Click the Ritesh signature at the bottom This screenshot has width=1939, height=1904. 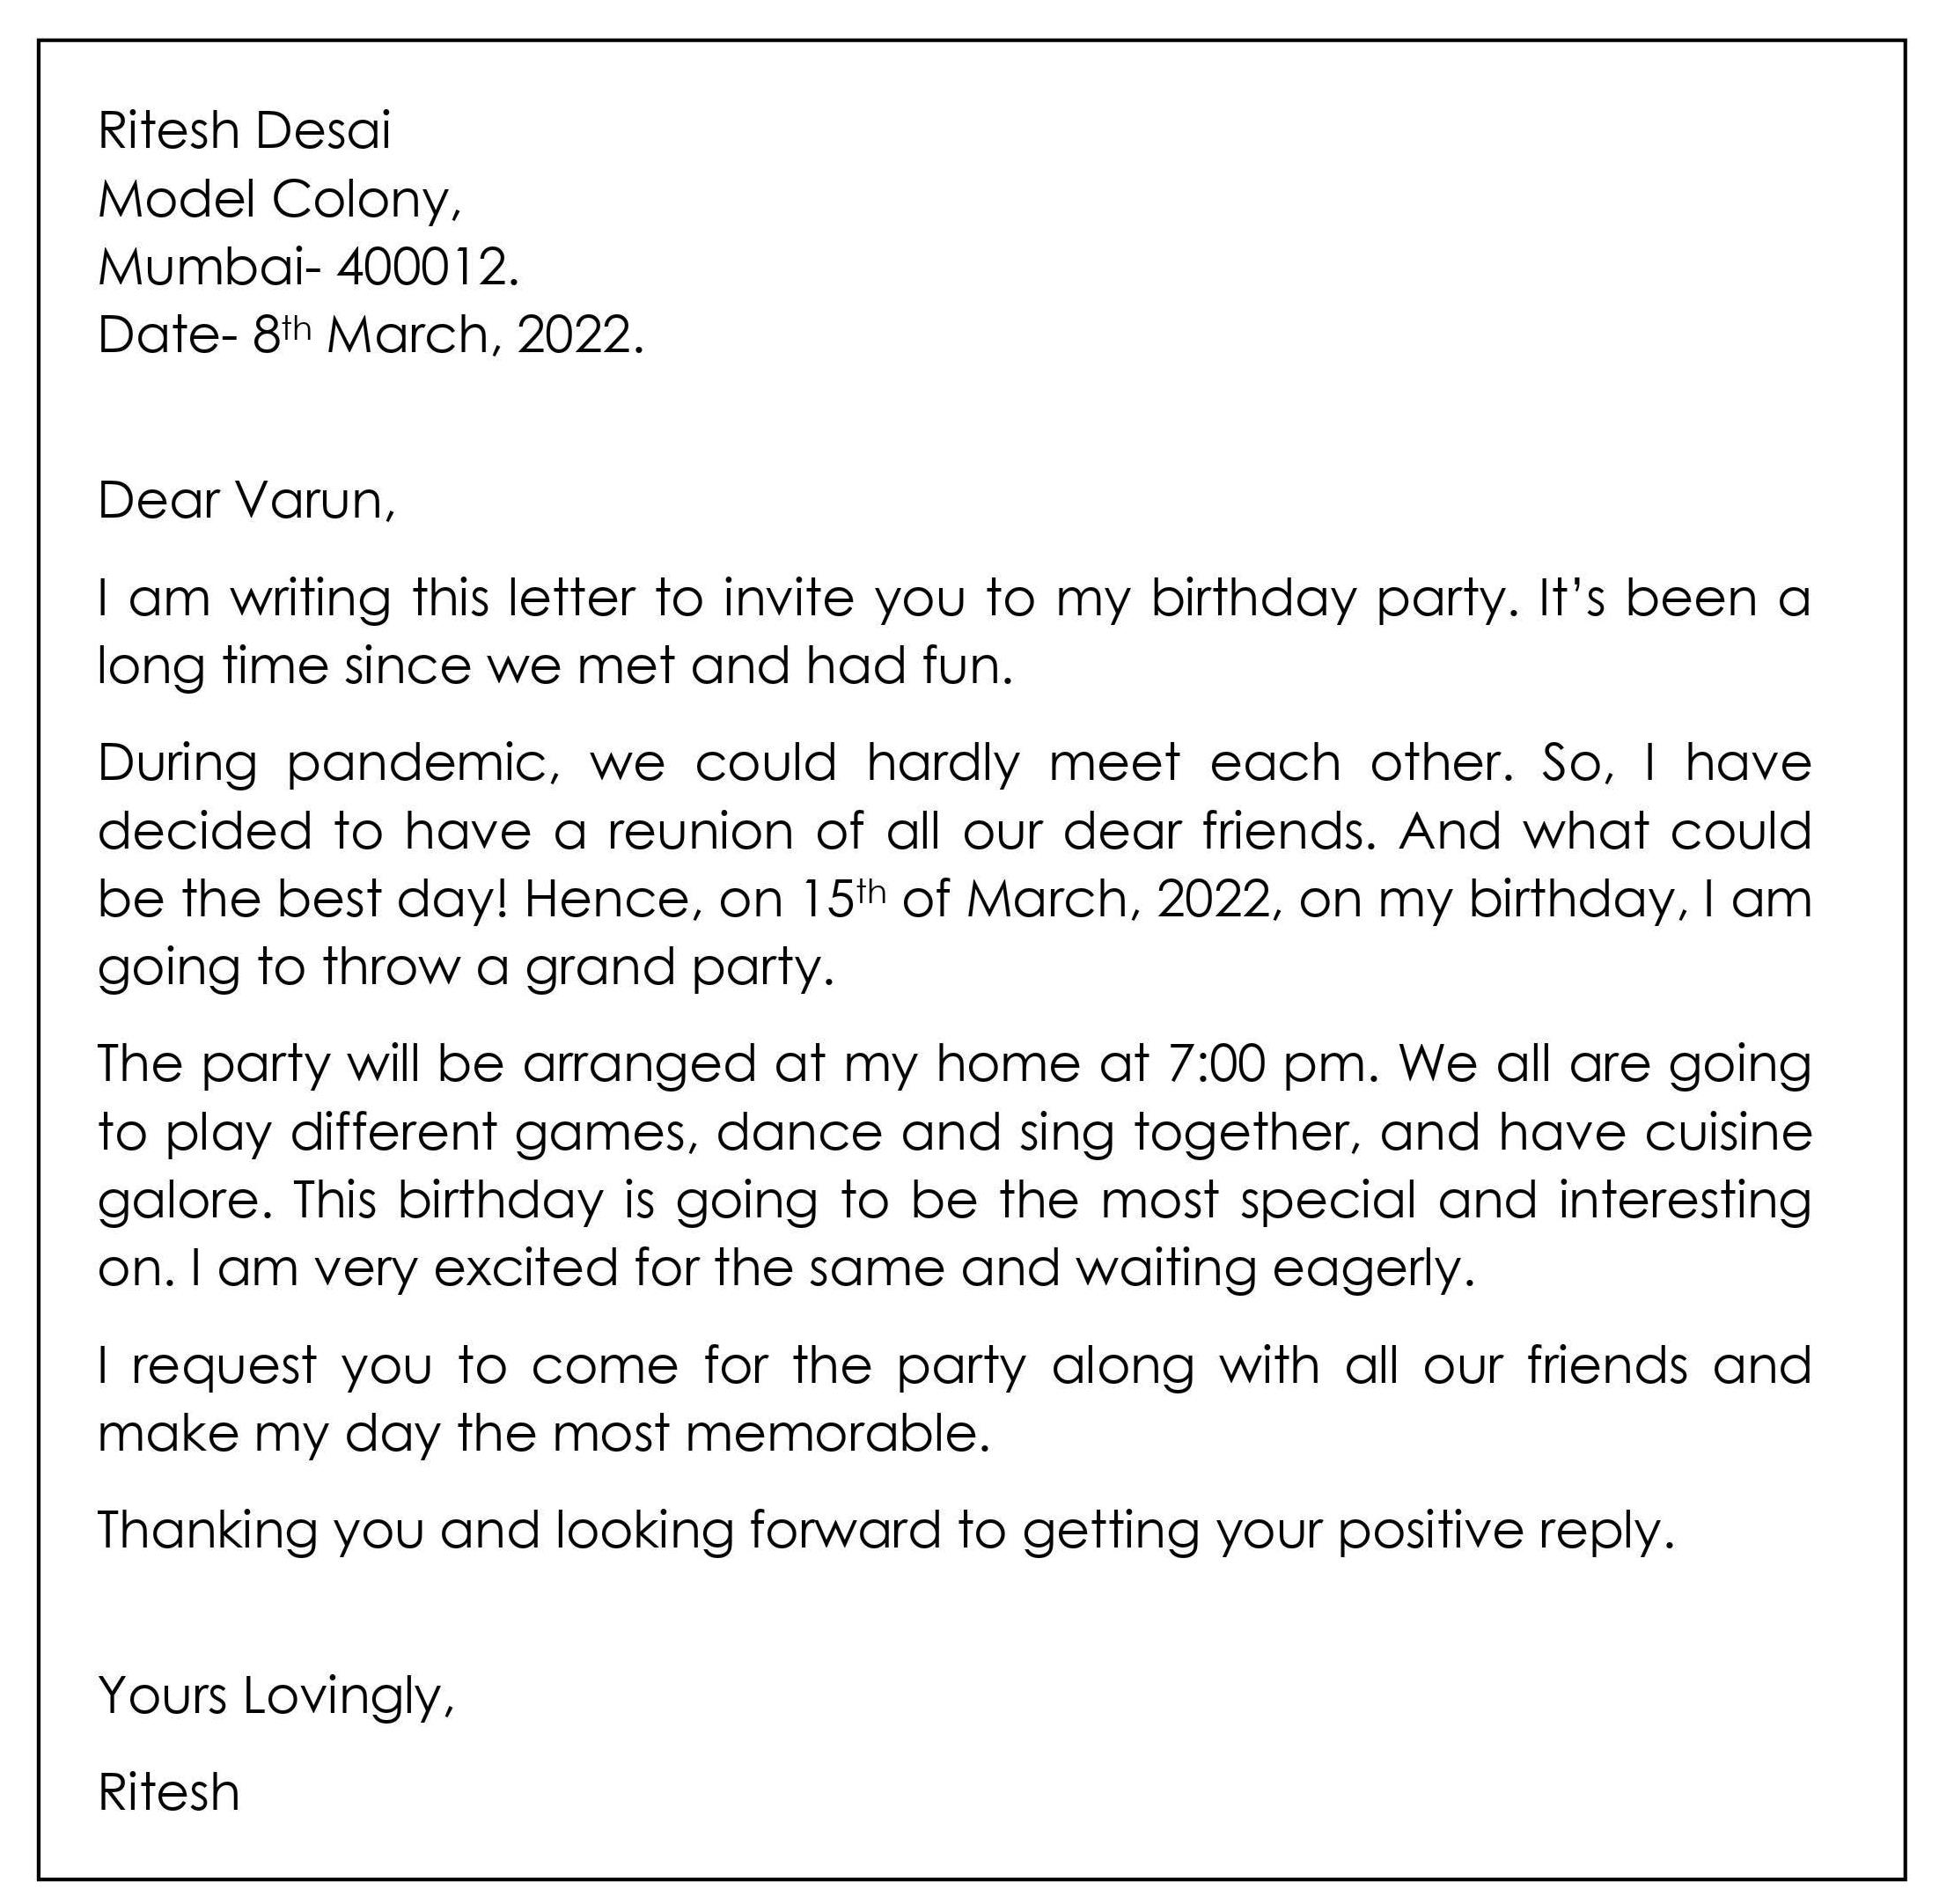pyautogui.click(x=169, y=1791)
